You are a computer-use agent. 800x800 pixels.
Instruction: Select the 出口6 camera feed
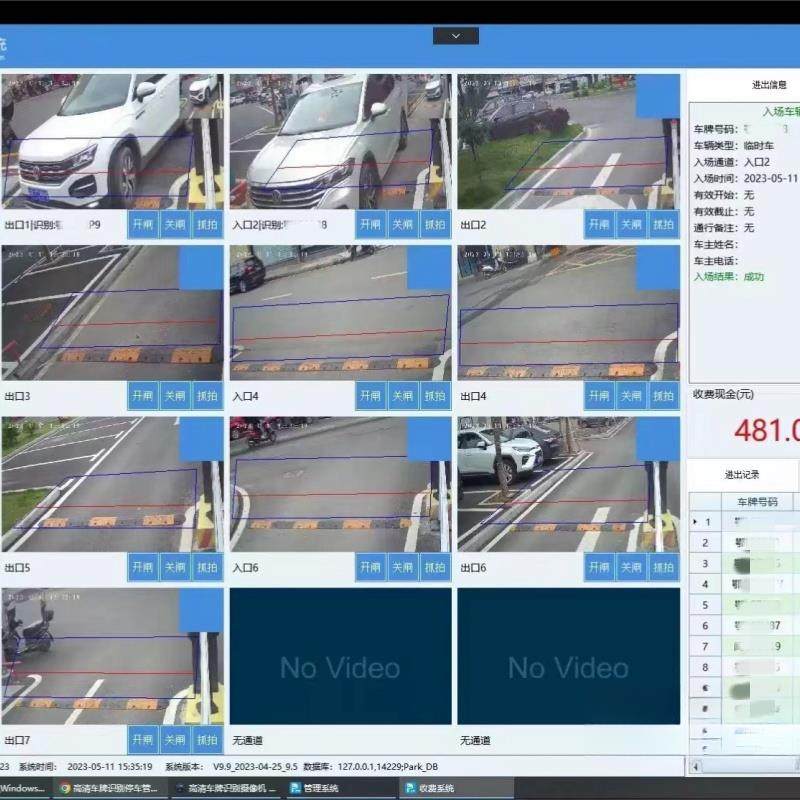568,484
